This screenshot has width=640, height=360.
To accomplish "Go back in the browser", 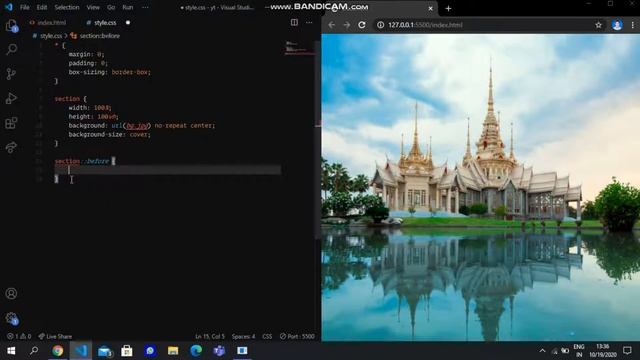I will click(x=331, y=25).
